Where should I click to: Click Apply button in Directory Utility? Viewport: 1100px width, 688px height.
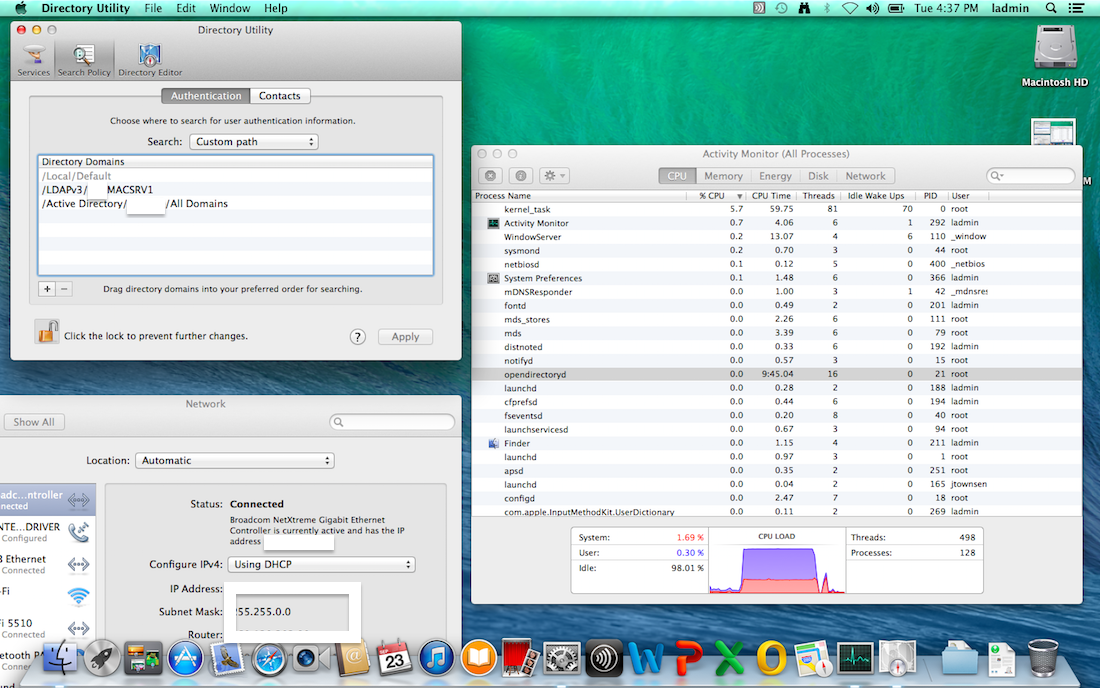point(405,337)
